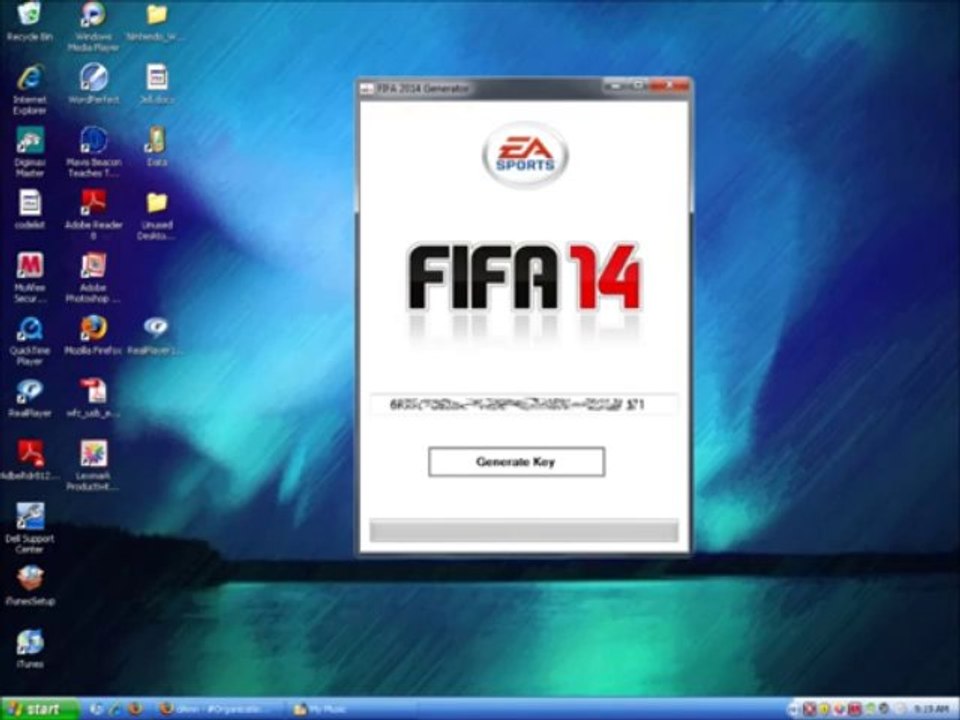
Task: Select the Internet Explorer desktop icon
Action: coord(29,89)
